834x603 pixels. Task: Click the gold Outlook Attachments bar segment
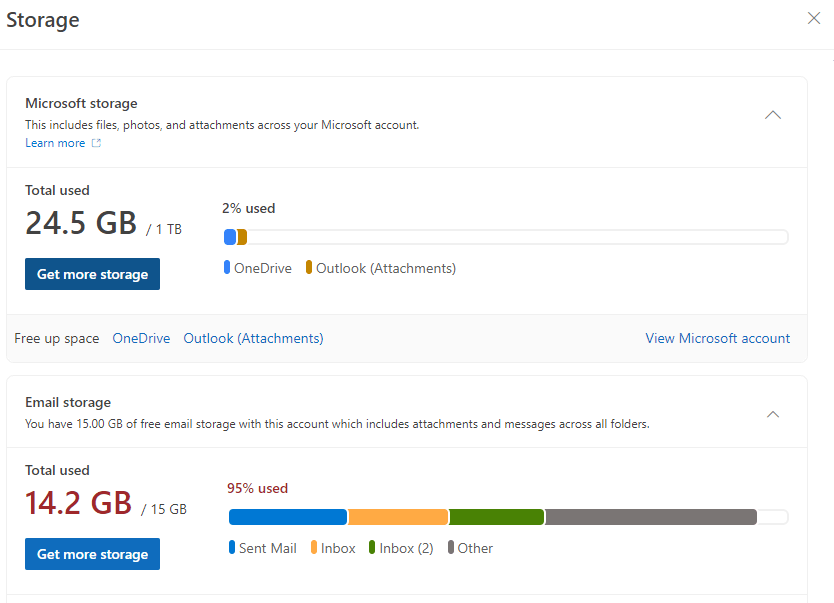242,237
